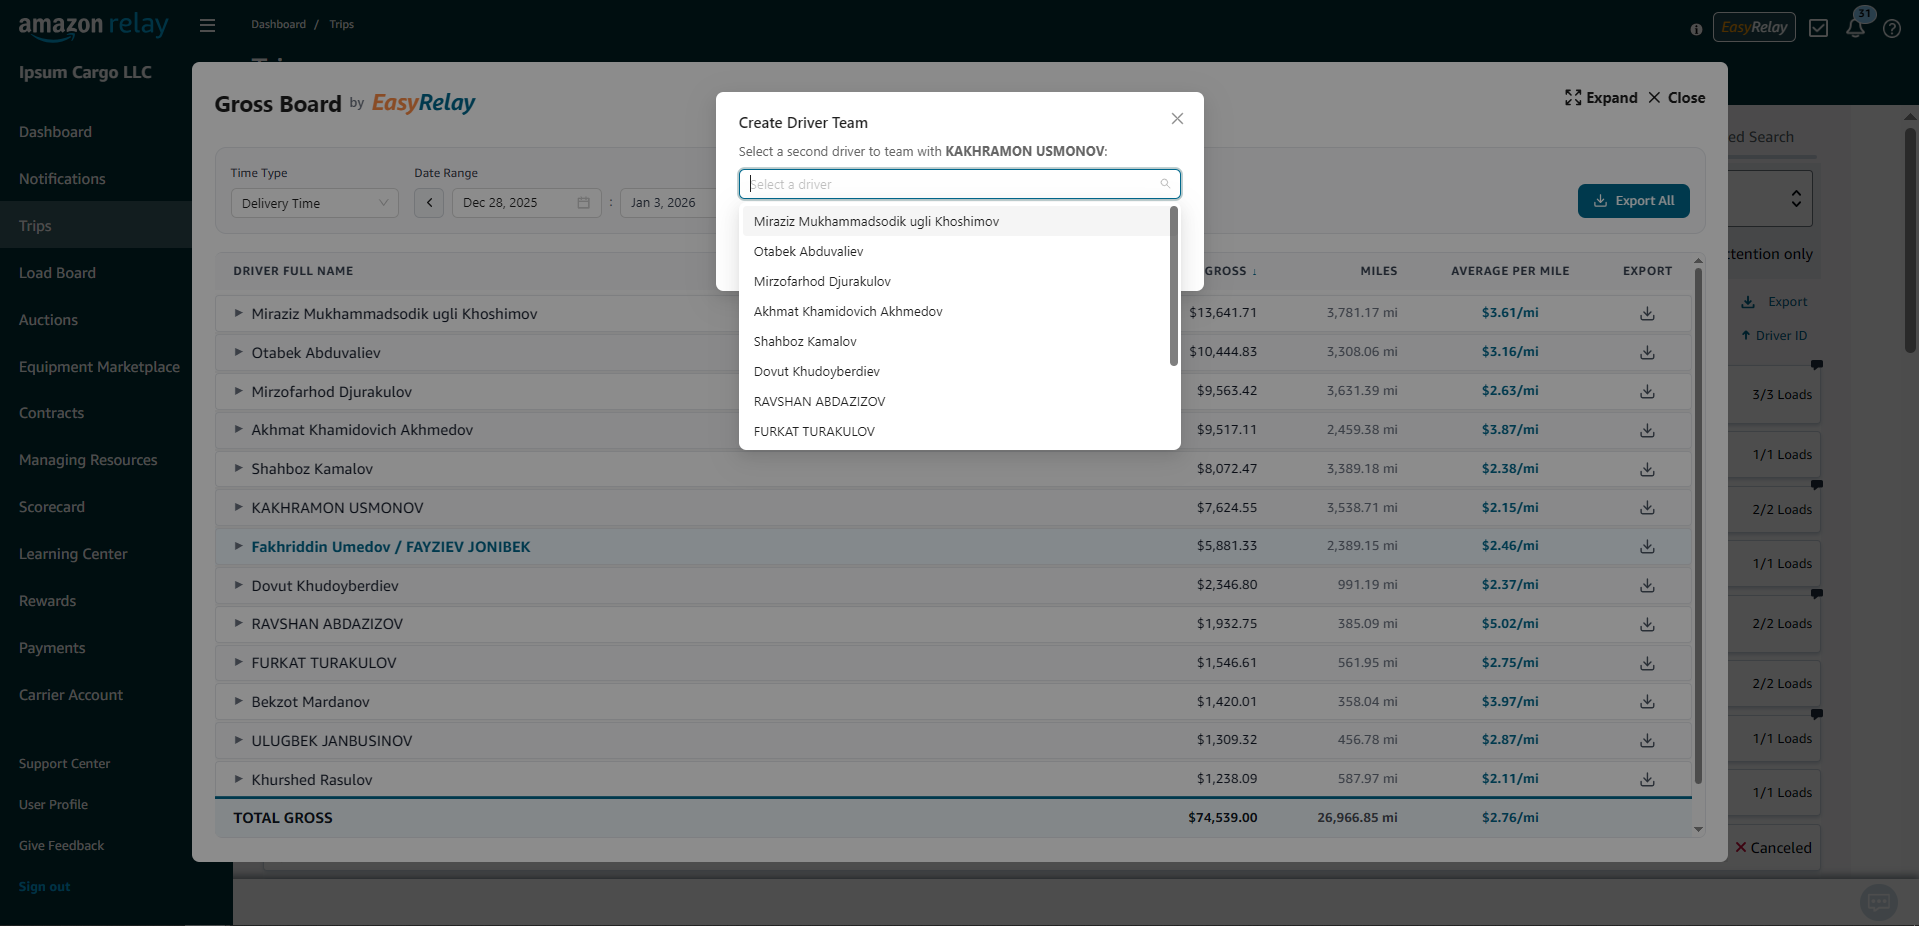Viewport: 1919px width, 926px height.
Task: Expand the KAKHRAMON USMONOV driver row
Action: (x=238, y=507)
